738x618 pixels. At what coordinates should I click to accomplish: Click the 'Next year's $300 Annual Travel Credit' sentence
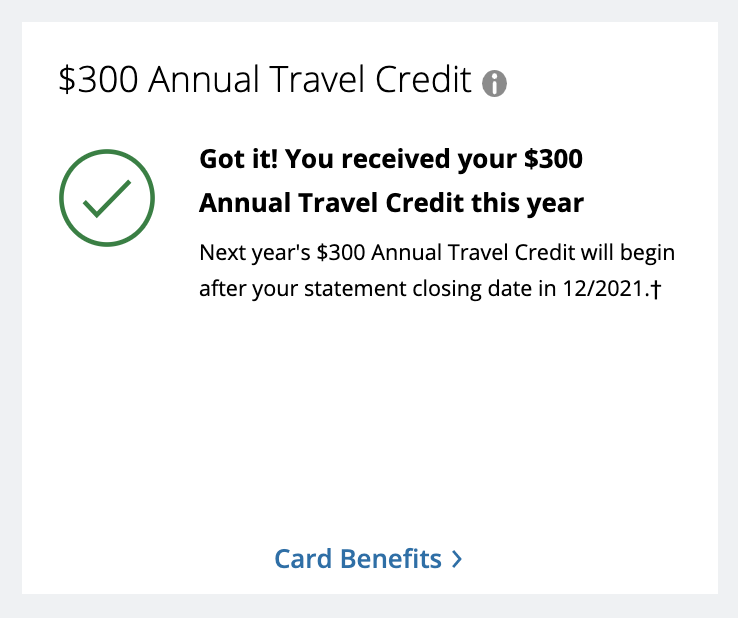387,253
